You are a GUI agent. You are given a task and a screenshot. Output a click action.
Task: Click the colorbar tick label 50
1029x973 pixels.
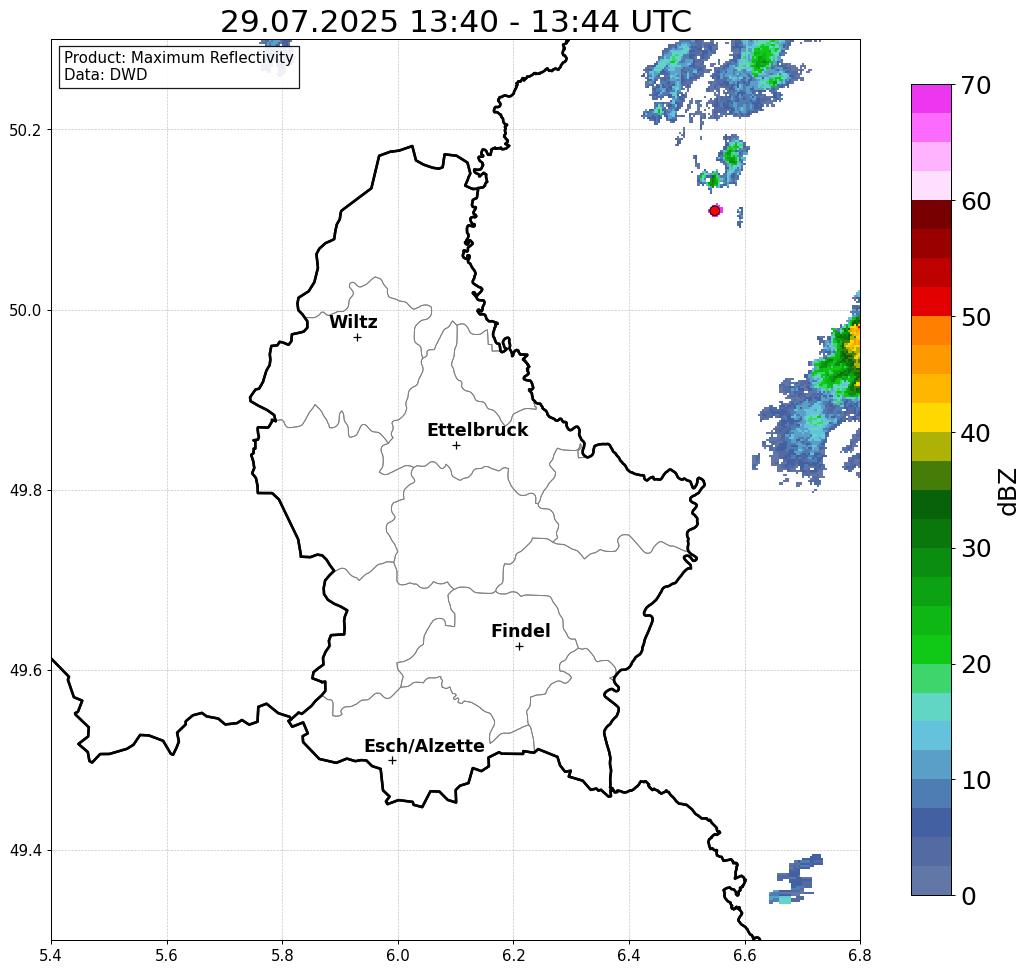point(975,317)
